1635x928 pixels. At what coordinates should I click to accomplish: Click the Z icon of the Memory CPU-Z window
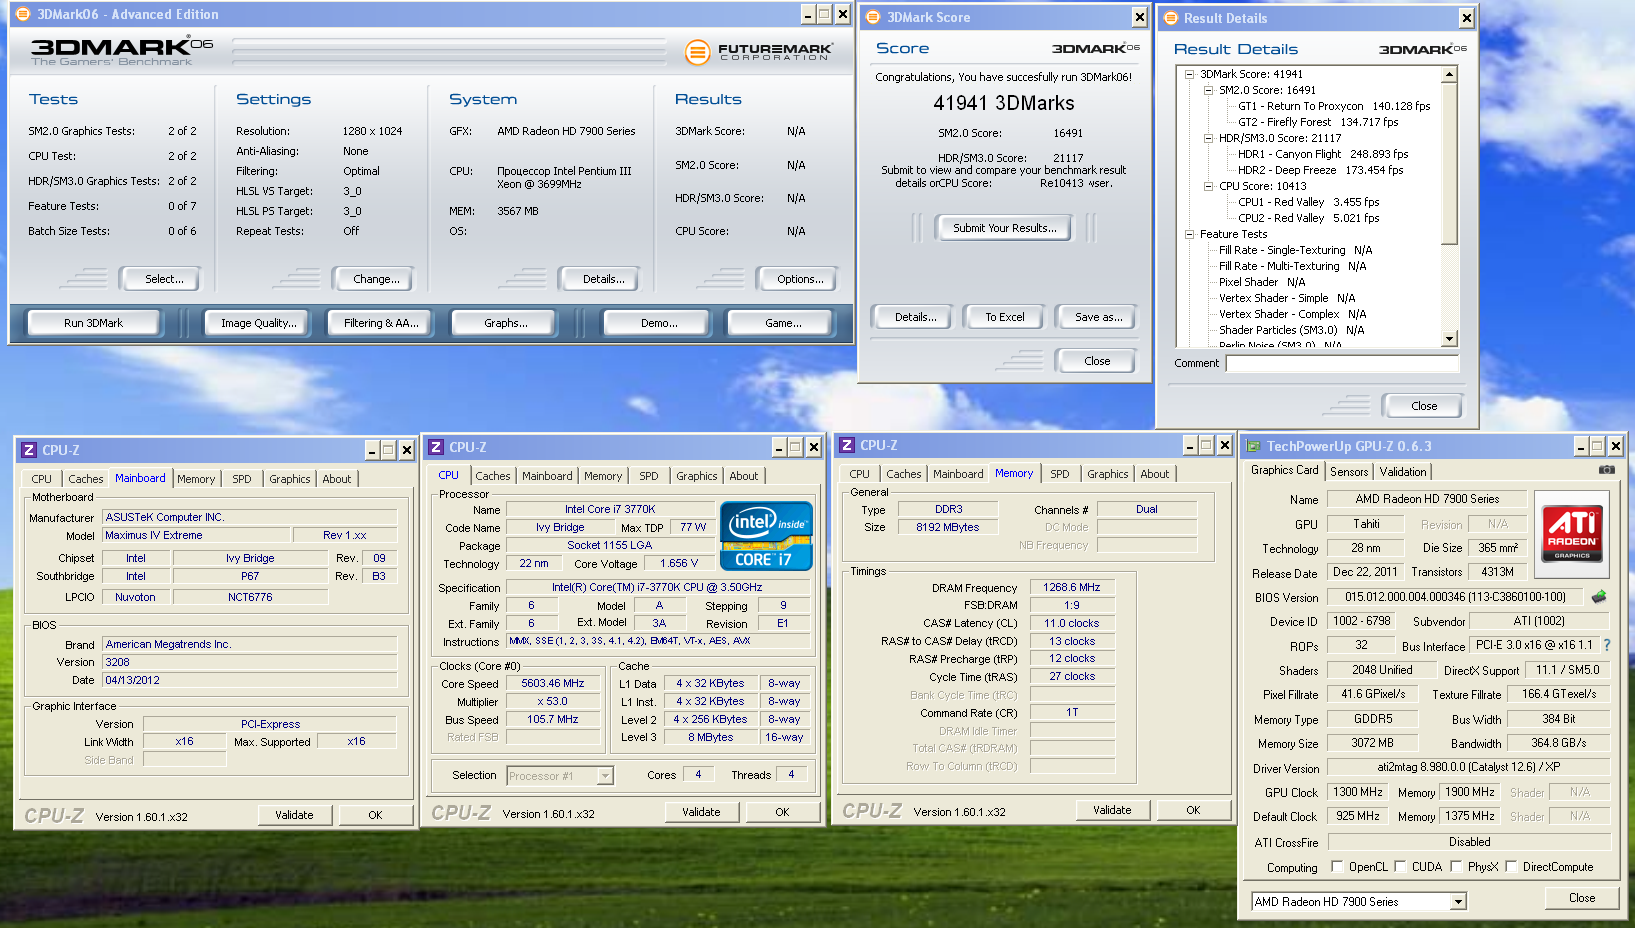tap(847, 445)
